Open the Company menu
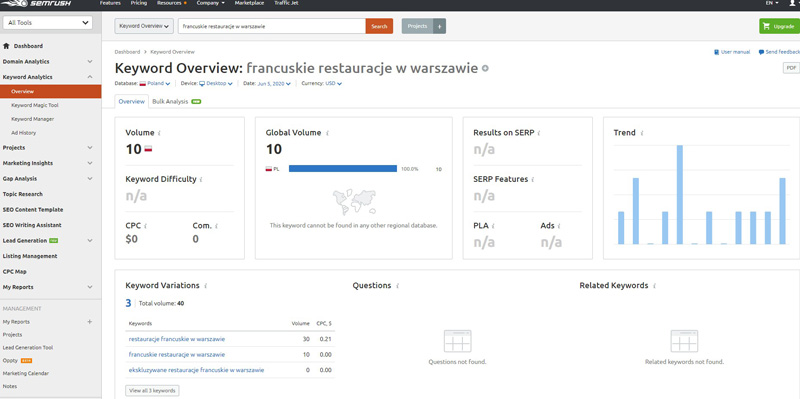800x399 pixels. point(210,3)
